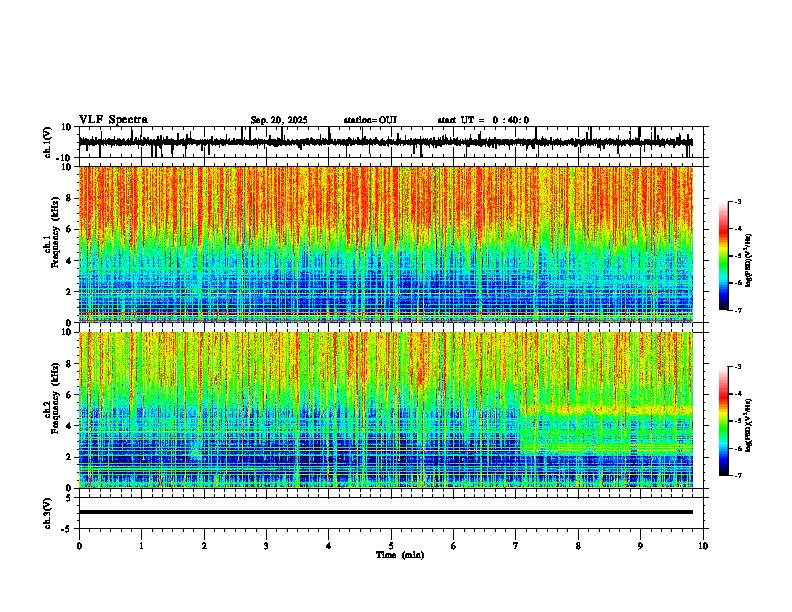
Task: Click the ch.2 colorbar 'log(PSD)' title
Action: coord(748,425)
